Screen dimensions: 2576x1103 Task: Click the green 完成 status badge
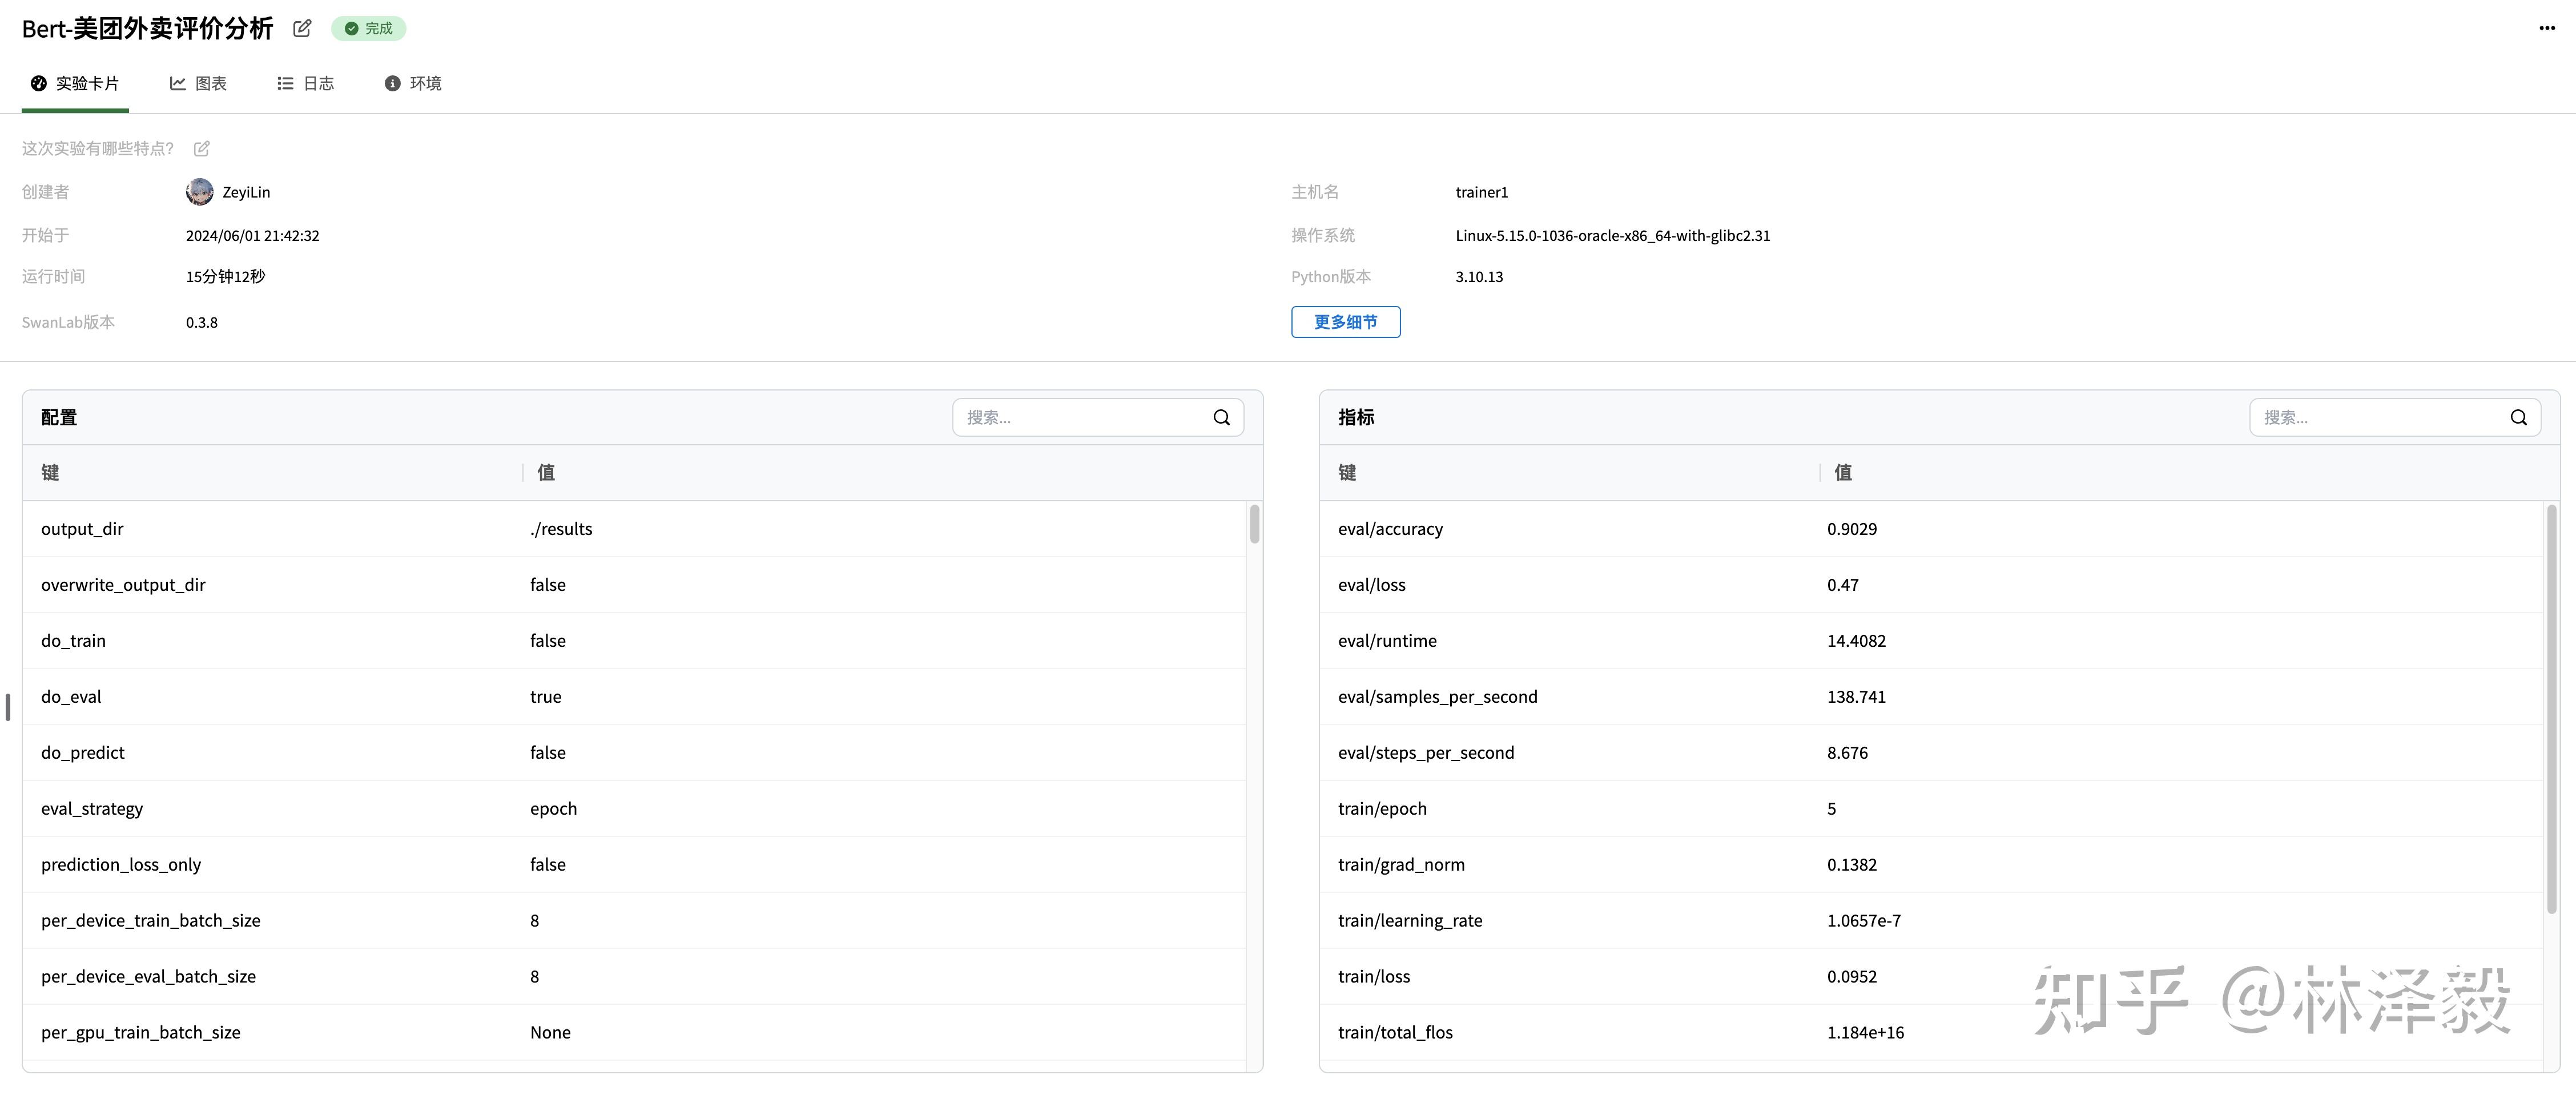point(369,29)
